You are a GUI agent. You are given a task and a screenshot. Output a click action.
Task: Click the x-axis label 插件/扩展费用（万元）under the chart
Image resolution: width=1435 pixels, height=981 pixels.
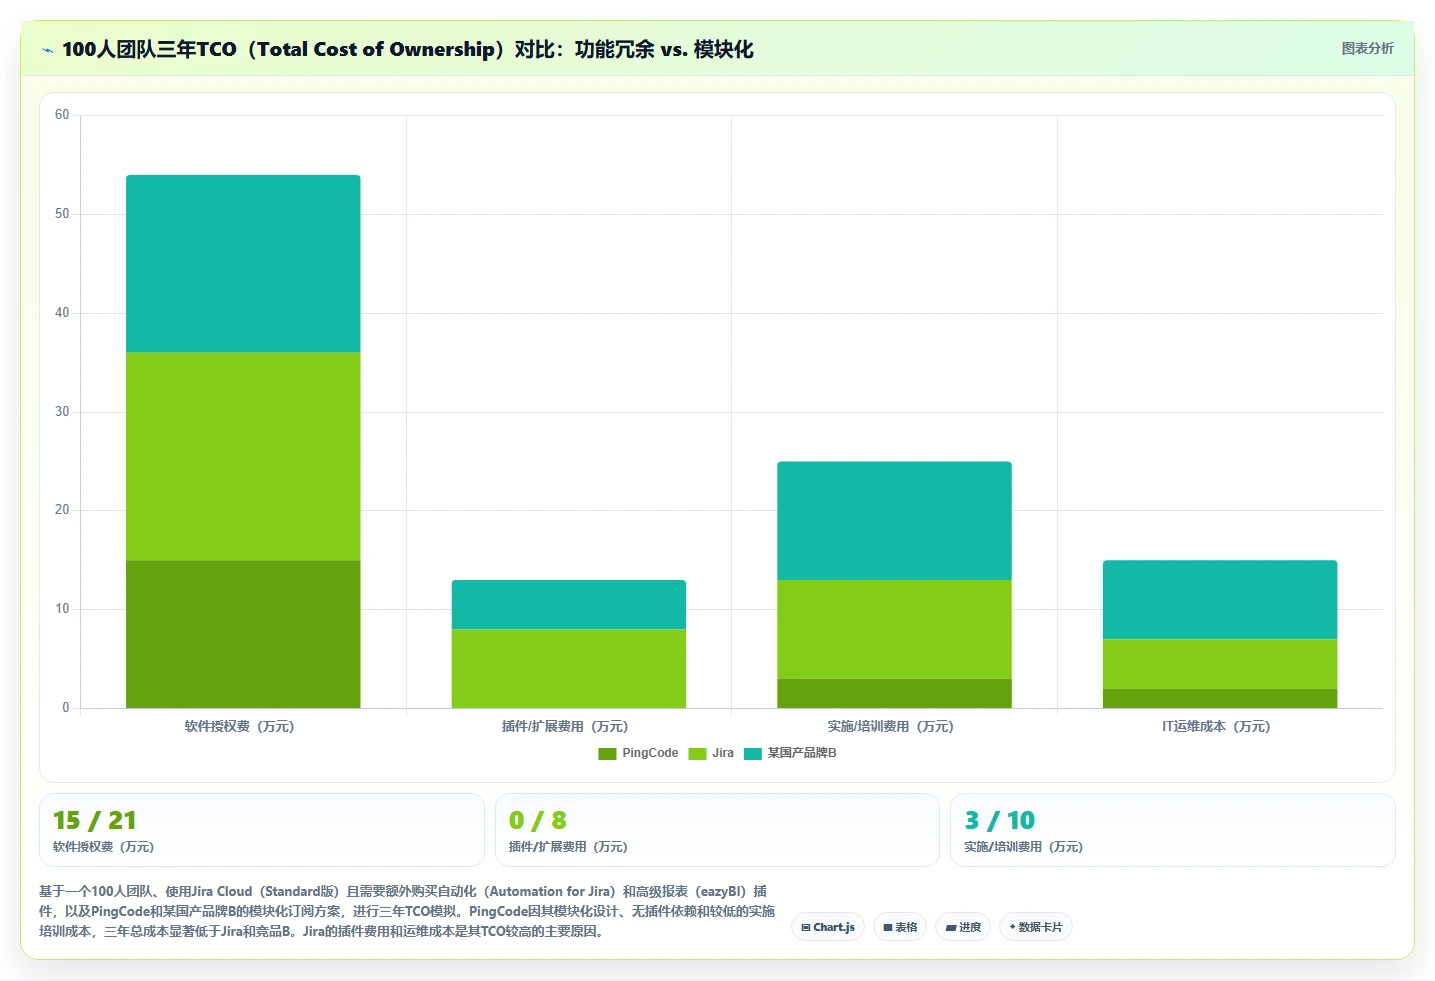[x=565, y=726]
